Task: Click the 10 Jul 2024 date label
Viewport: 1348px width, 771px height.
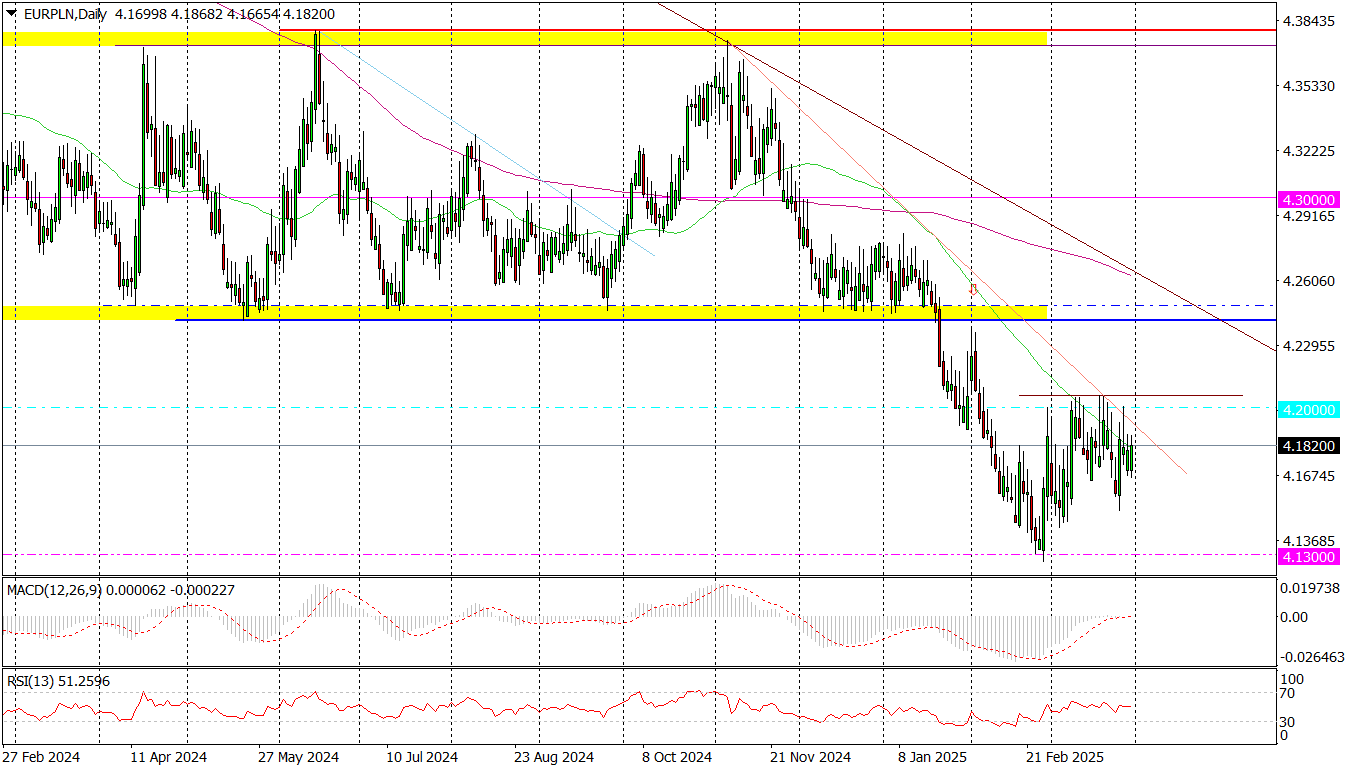Action: pyautogui.click(x=422, y=758)
